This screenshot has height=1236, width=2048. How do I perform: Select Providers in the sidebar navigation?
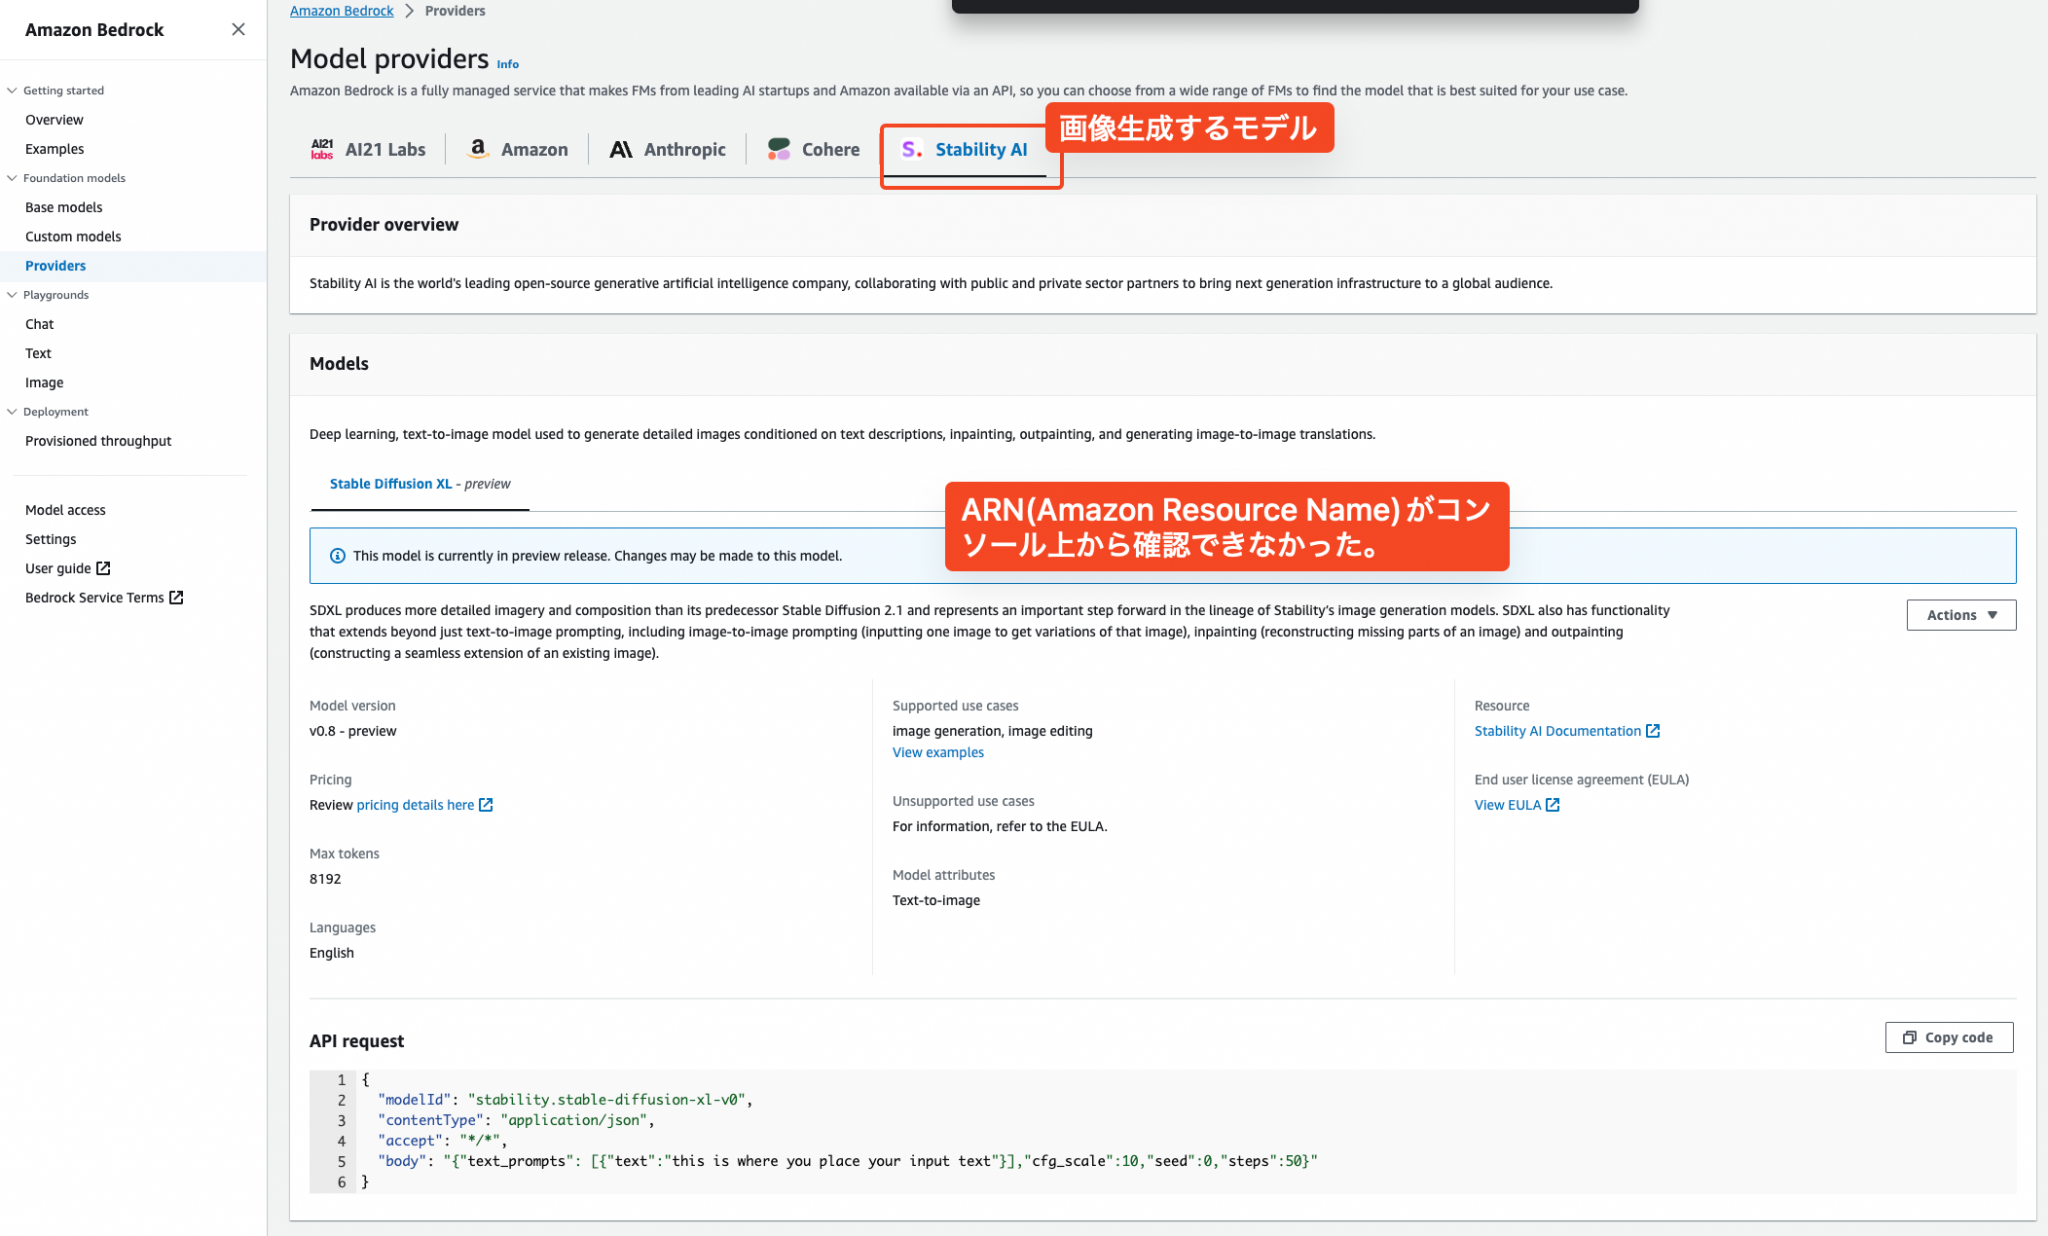55,265
